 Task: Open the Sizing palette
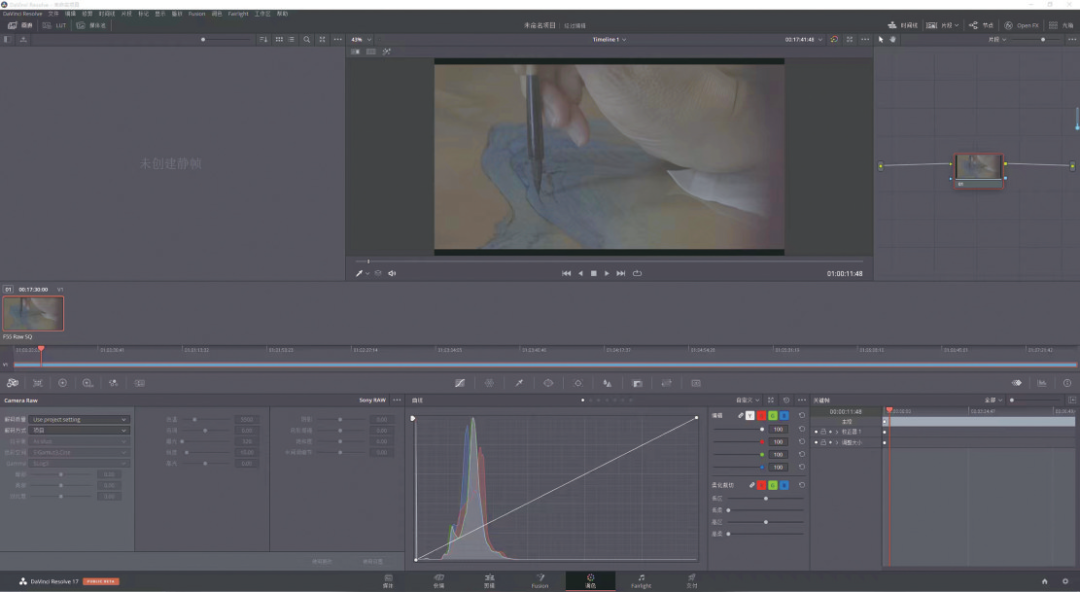click(x=666, y=383)
